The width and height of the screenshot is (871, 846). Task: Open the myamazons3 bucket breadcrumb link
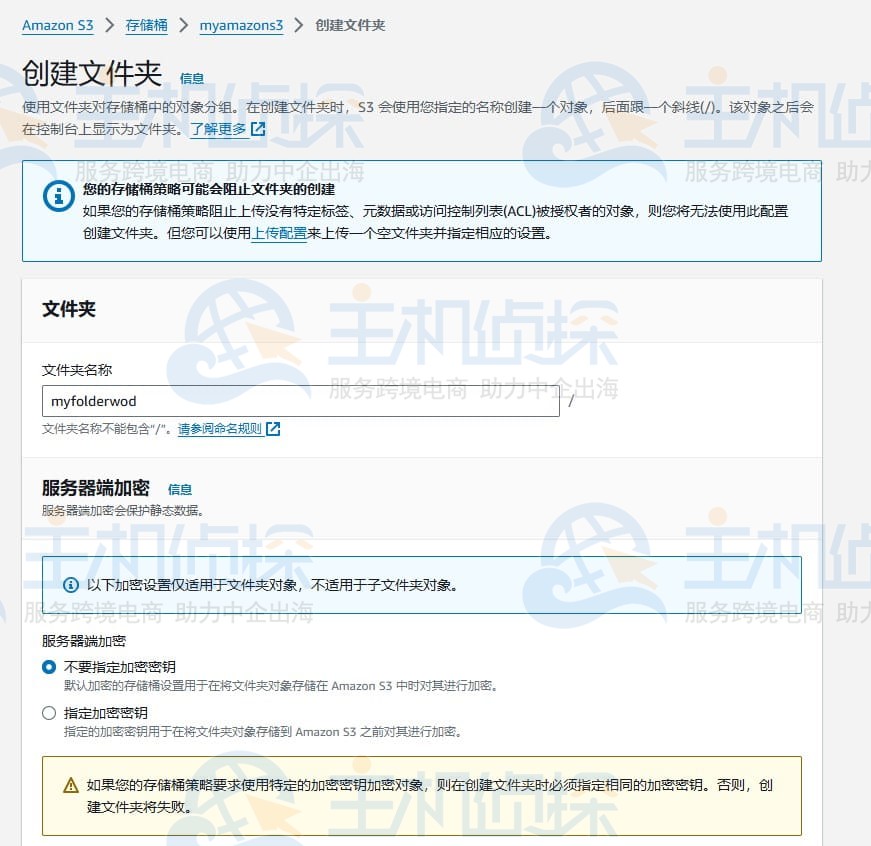[x=241, y=26]
